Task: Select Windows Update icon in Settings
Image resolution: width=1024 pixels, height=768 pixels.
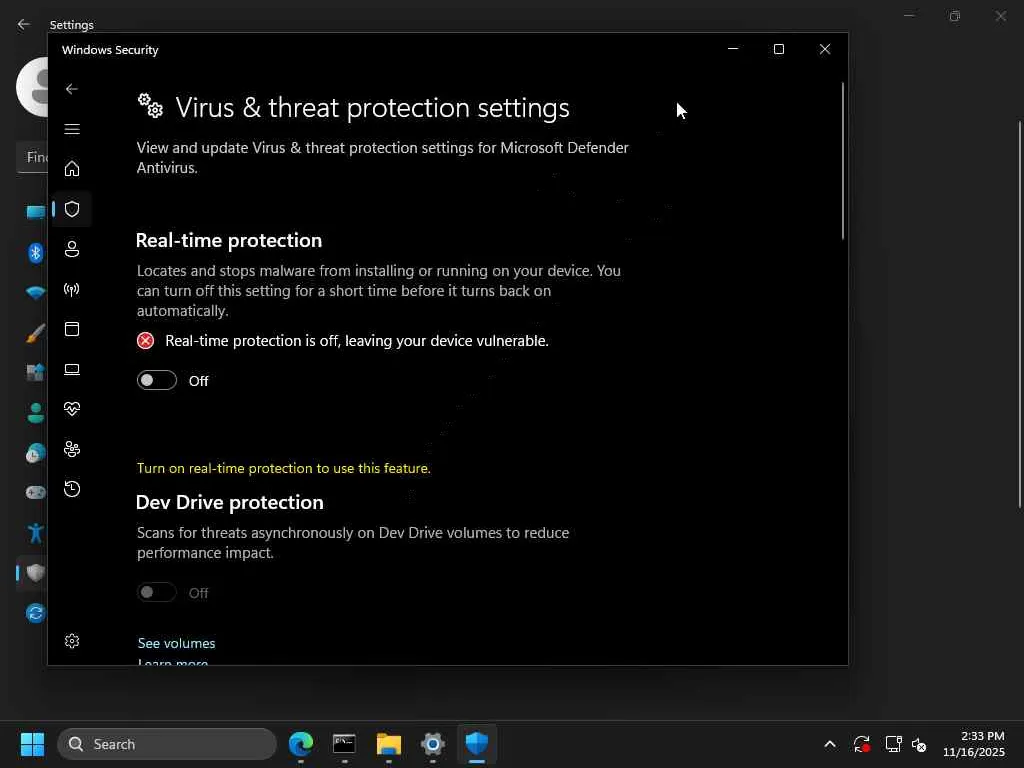Action: coord(35,613)
